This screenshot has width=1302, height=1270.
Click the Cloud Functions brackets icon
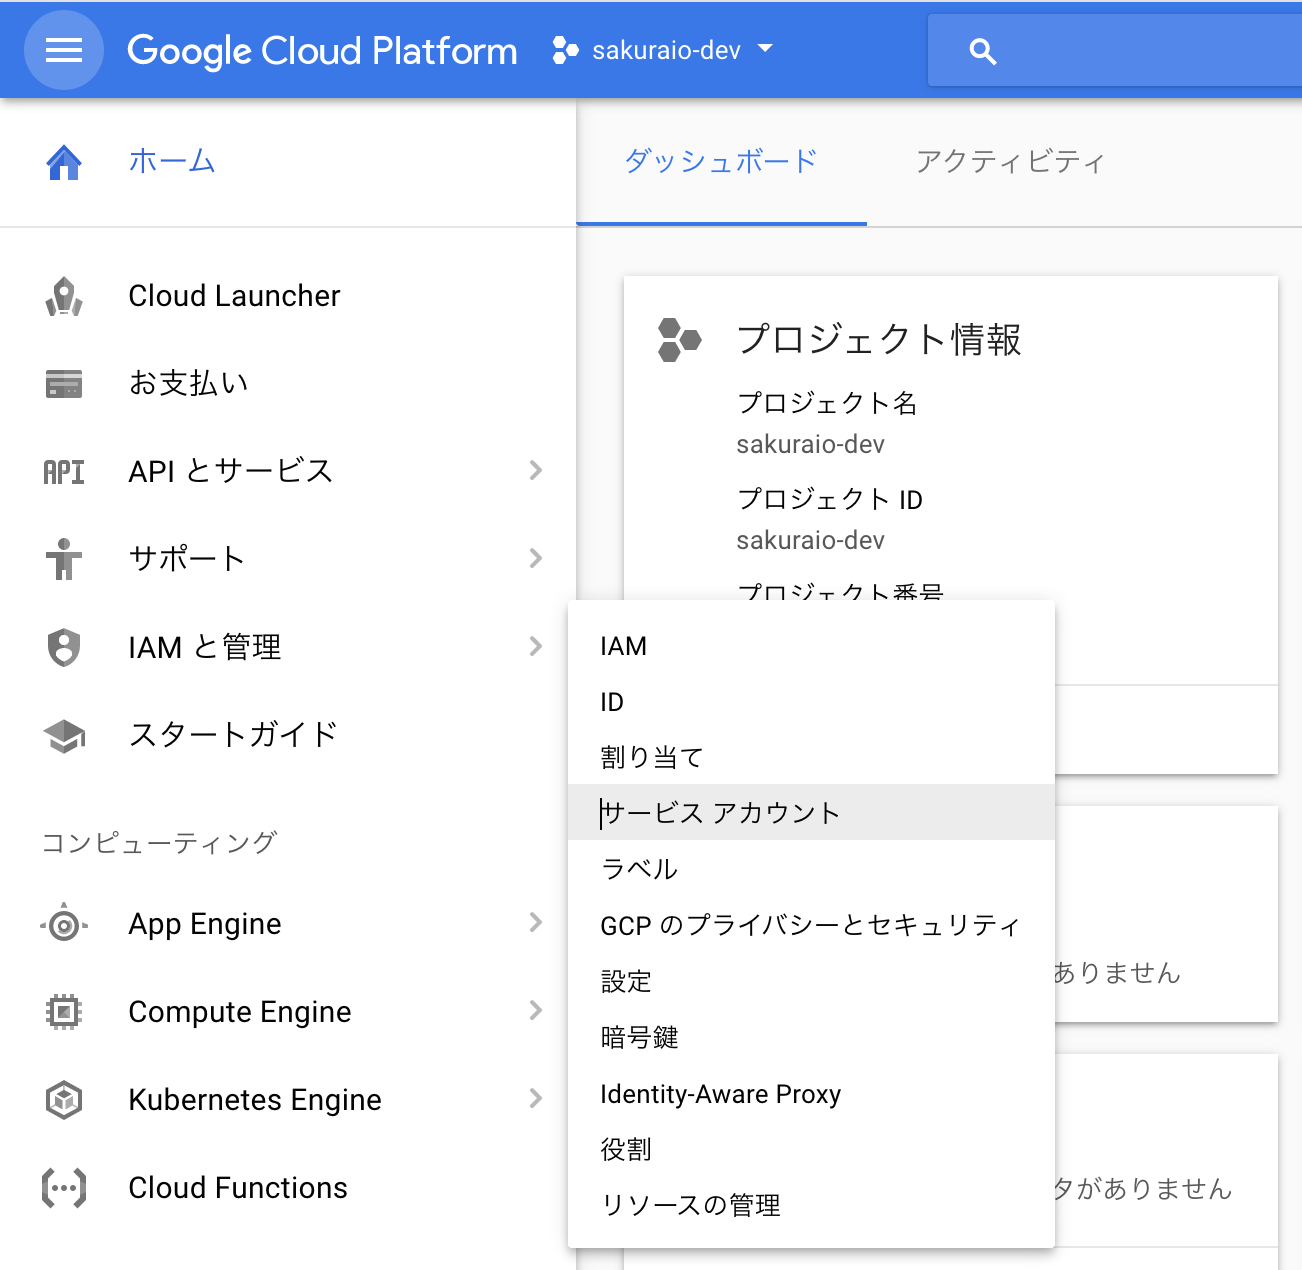click(x=64, y=1188)
